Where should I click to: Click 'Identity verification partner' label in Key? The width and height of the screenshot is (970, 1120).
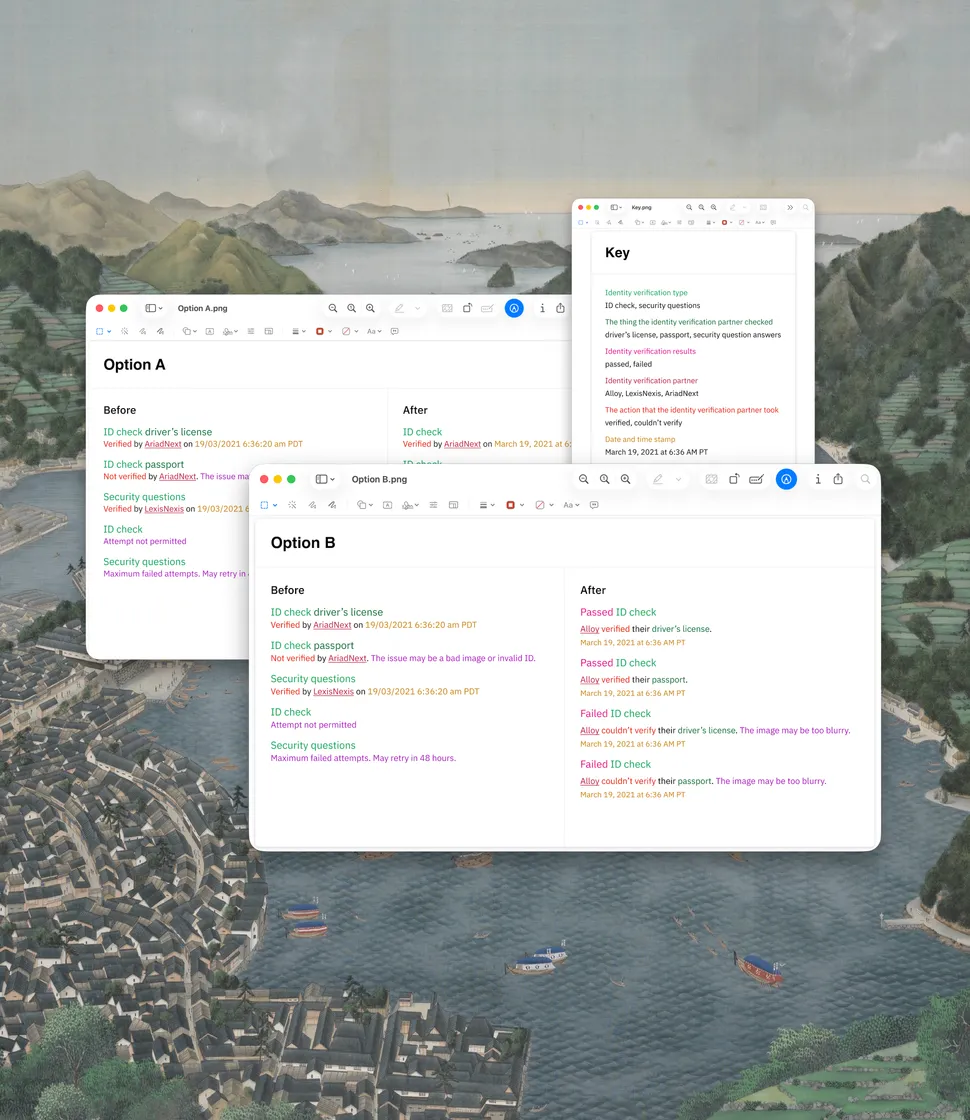[651, 381]
